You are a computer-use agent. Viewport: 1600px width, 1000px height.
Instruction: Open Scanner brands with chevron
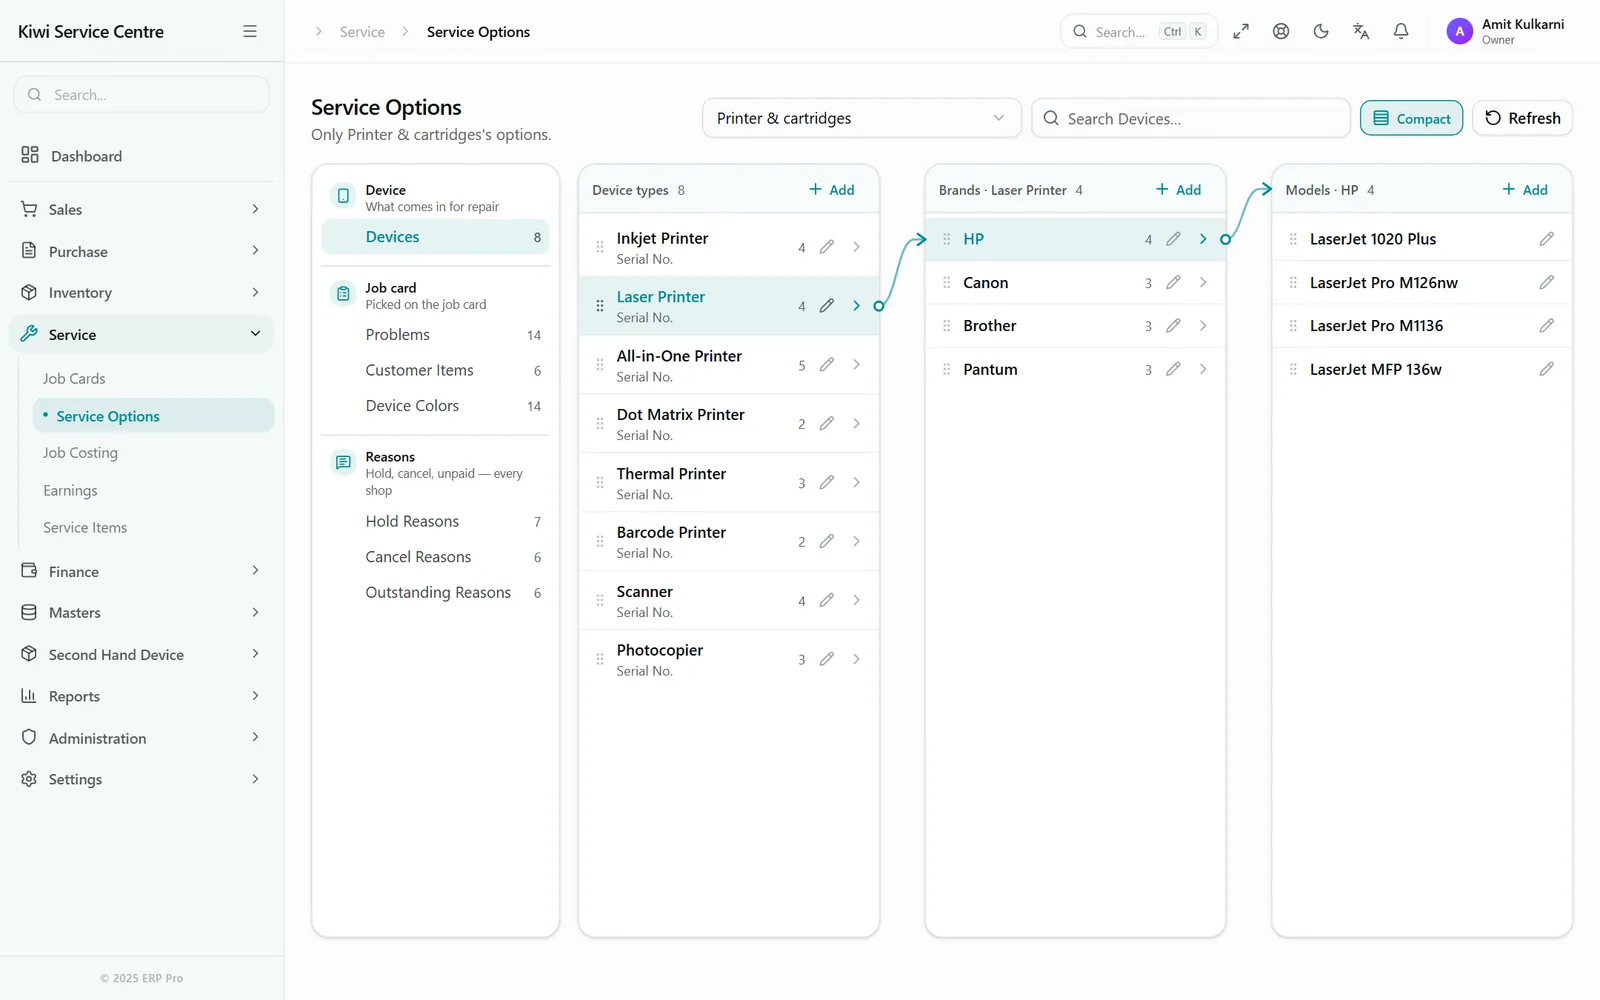[857, 600]
